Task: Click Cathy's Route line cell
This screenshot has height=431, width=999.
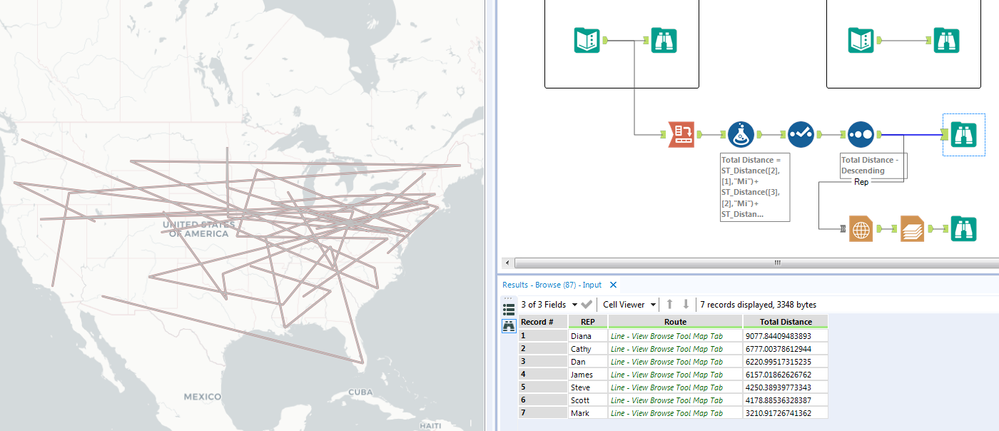Action: coord(675,349)
